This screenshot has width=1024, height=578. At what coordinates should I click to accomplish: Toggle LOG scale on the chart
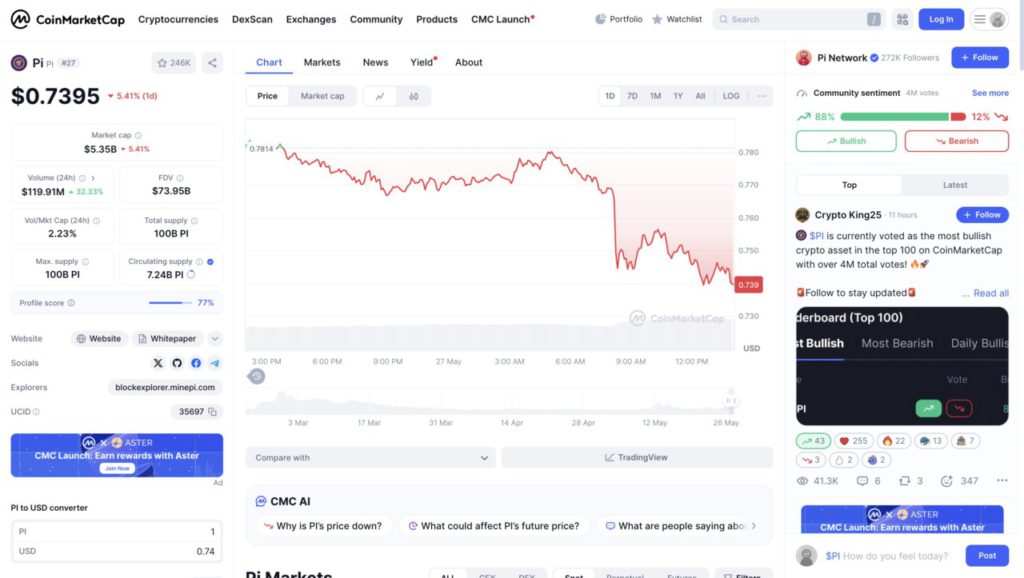[731, 96]
